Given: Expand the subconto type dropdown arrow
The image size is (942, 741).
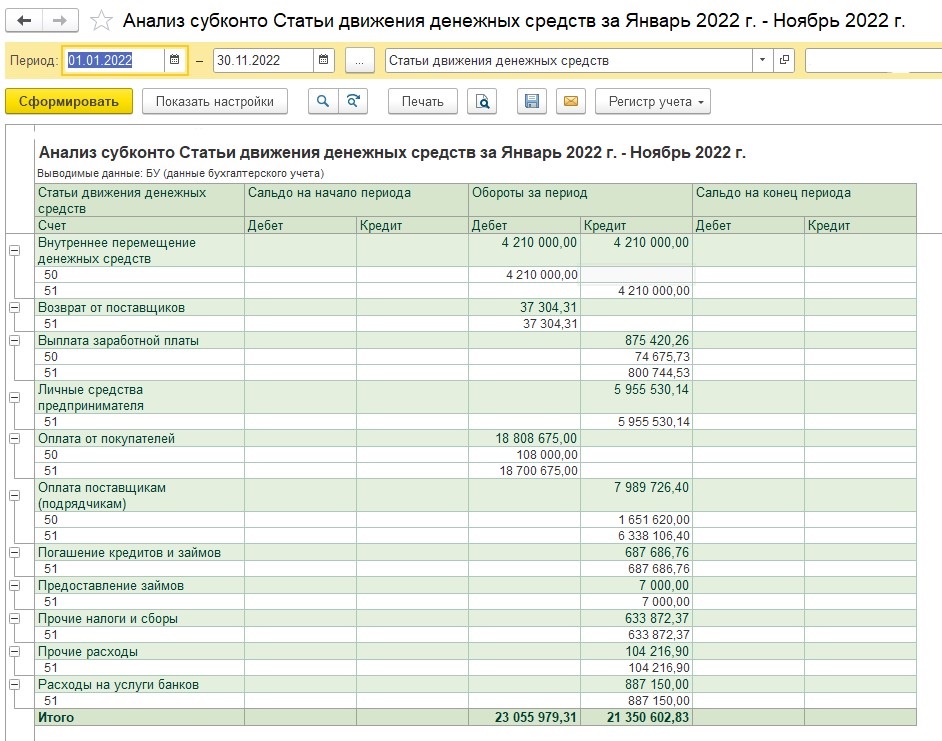Looking at the screenshot, I should point(762,60).
